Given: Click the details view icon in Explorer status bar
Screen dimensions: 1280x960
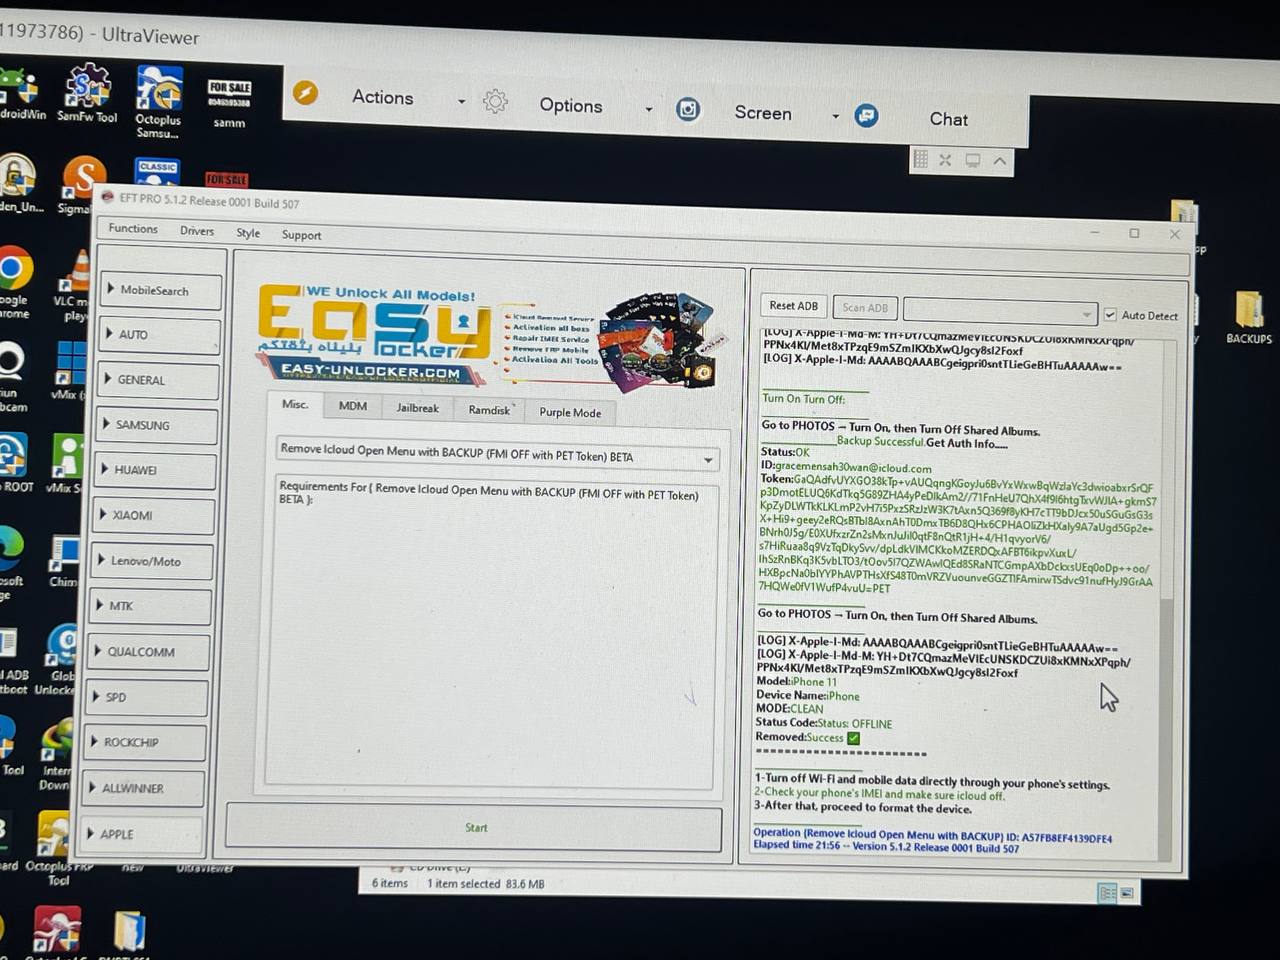Looking at the screenshot, I should click(1106, 893).
